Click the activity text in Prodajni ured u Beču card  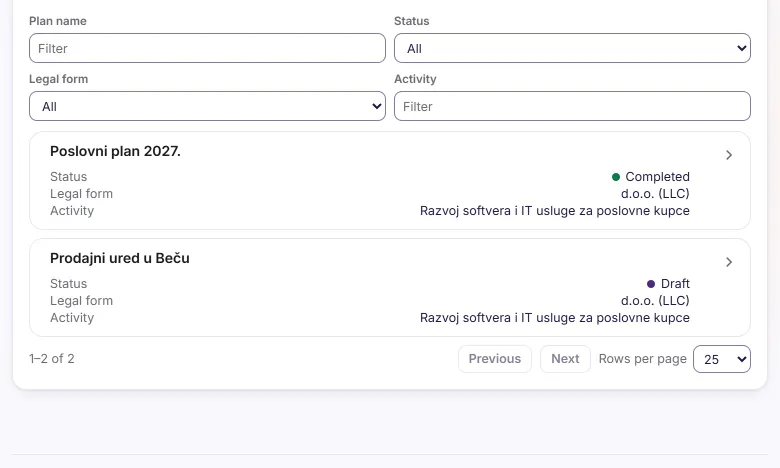coord(555,318)
